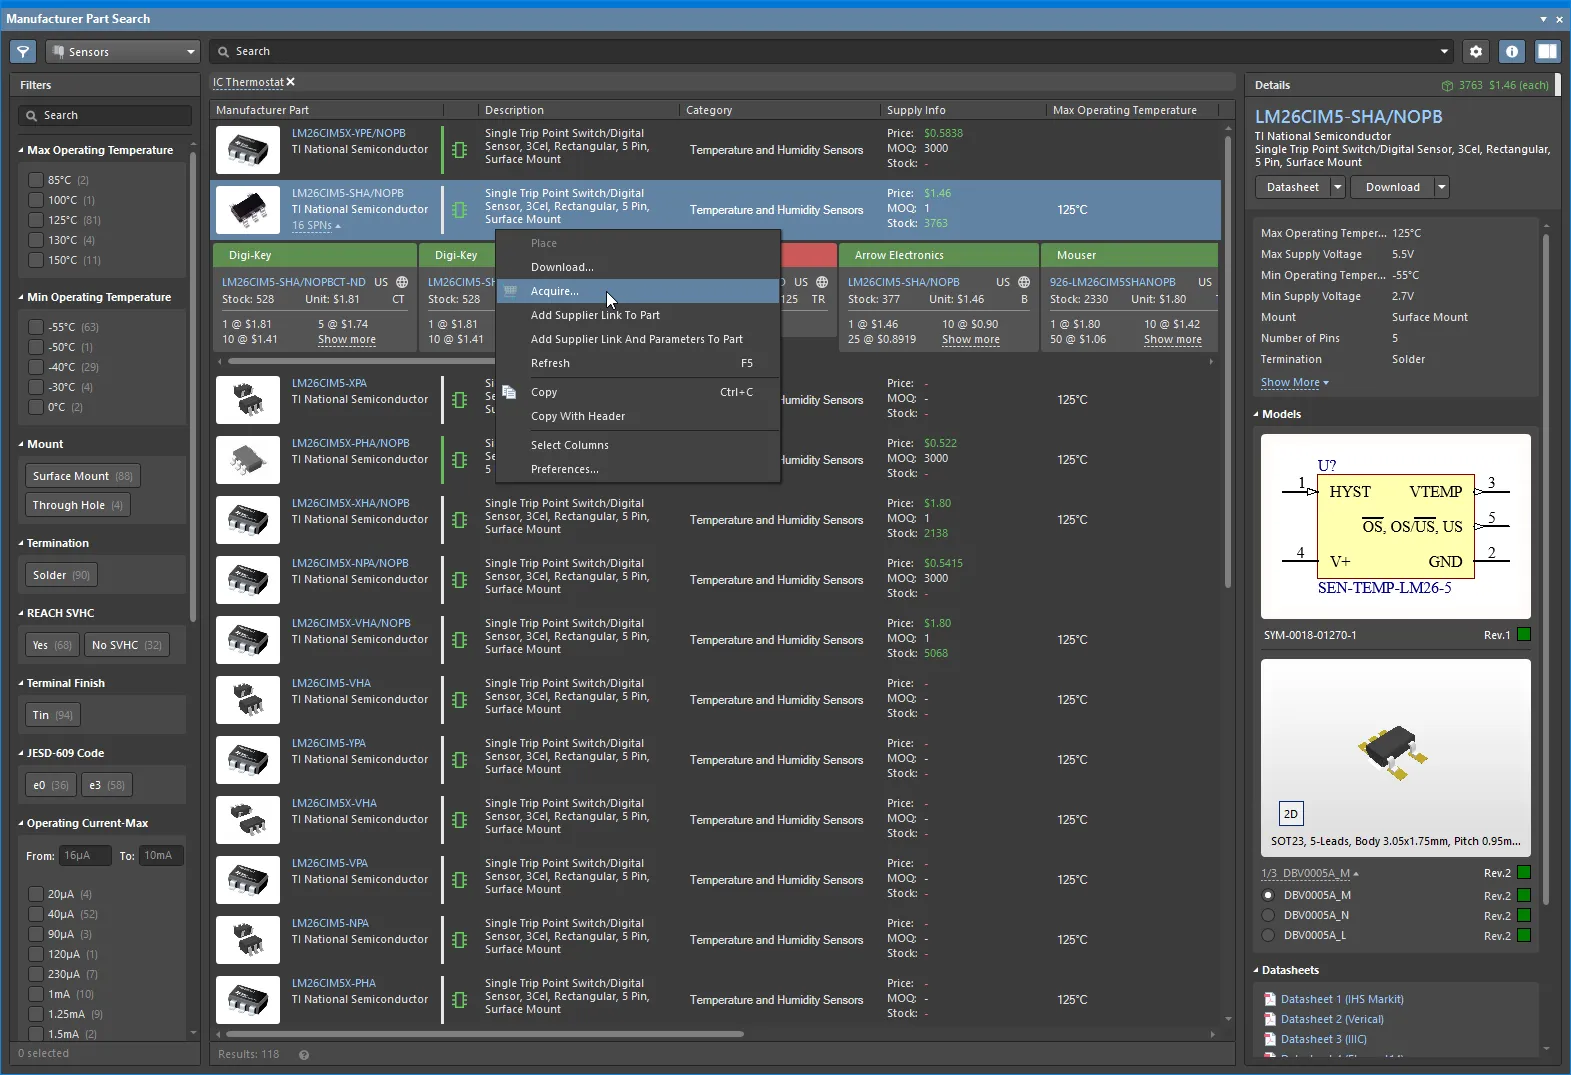Click the Through Hole filter button

(x=77, y=505)
